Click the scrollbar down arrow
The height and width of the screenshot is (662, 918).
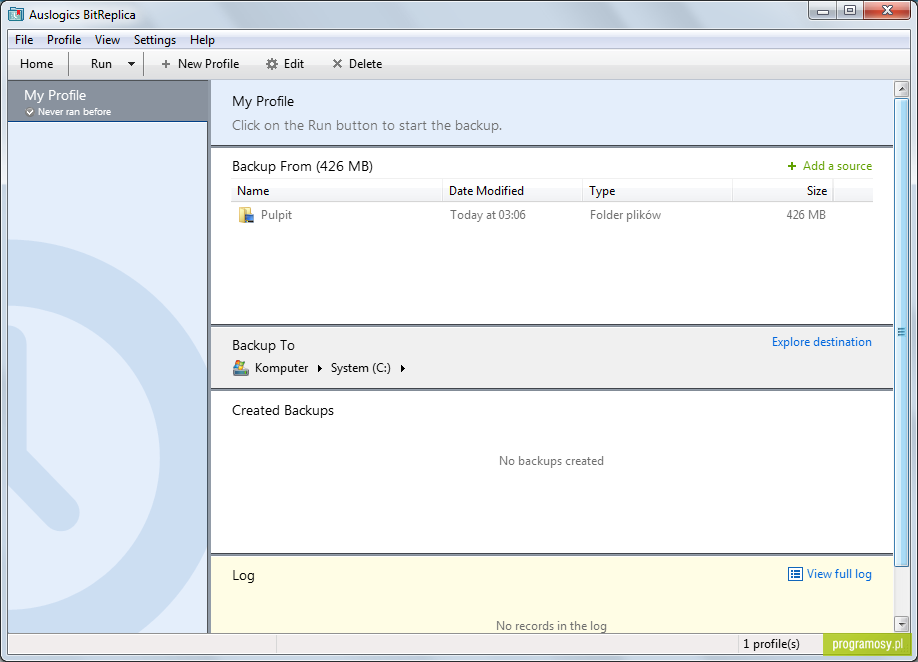(902, 624)
